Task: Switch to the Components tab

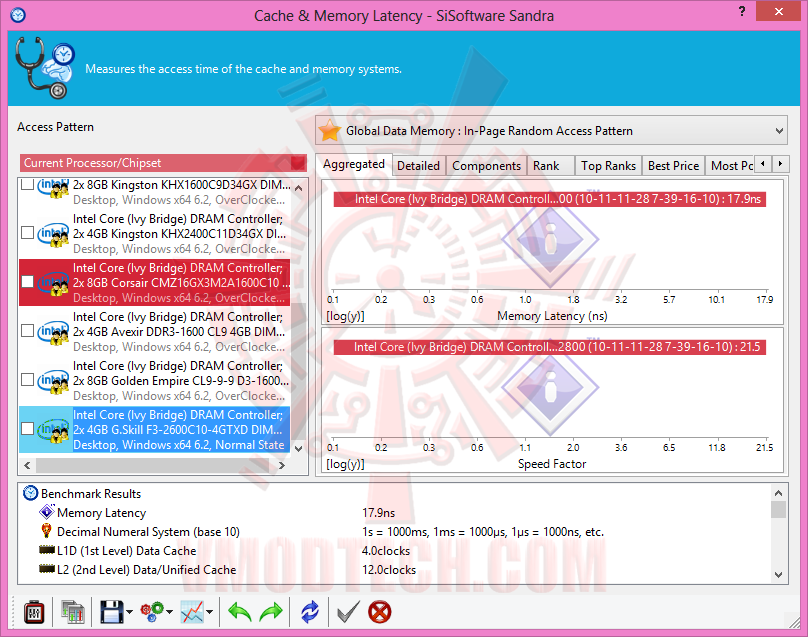Action: [486, 166]
